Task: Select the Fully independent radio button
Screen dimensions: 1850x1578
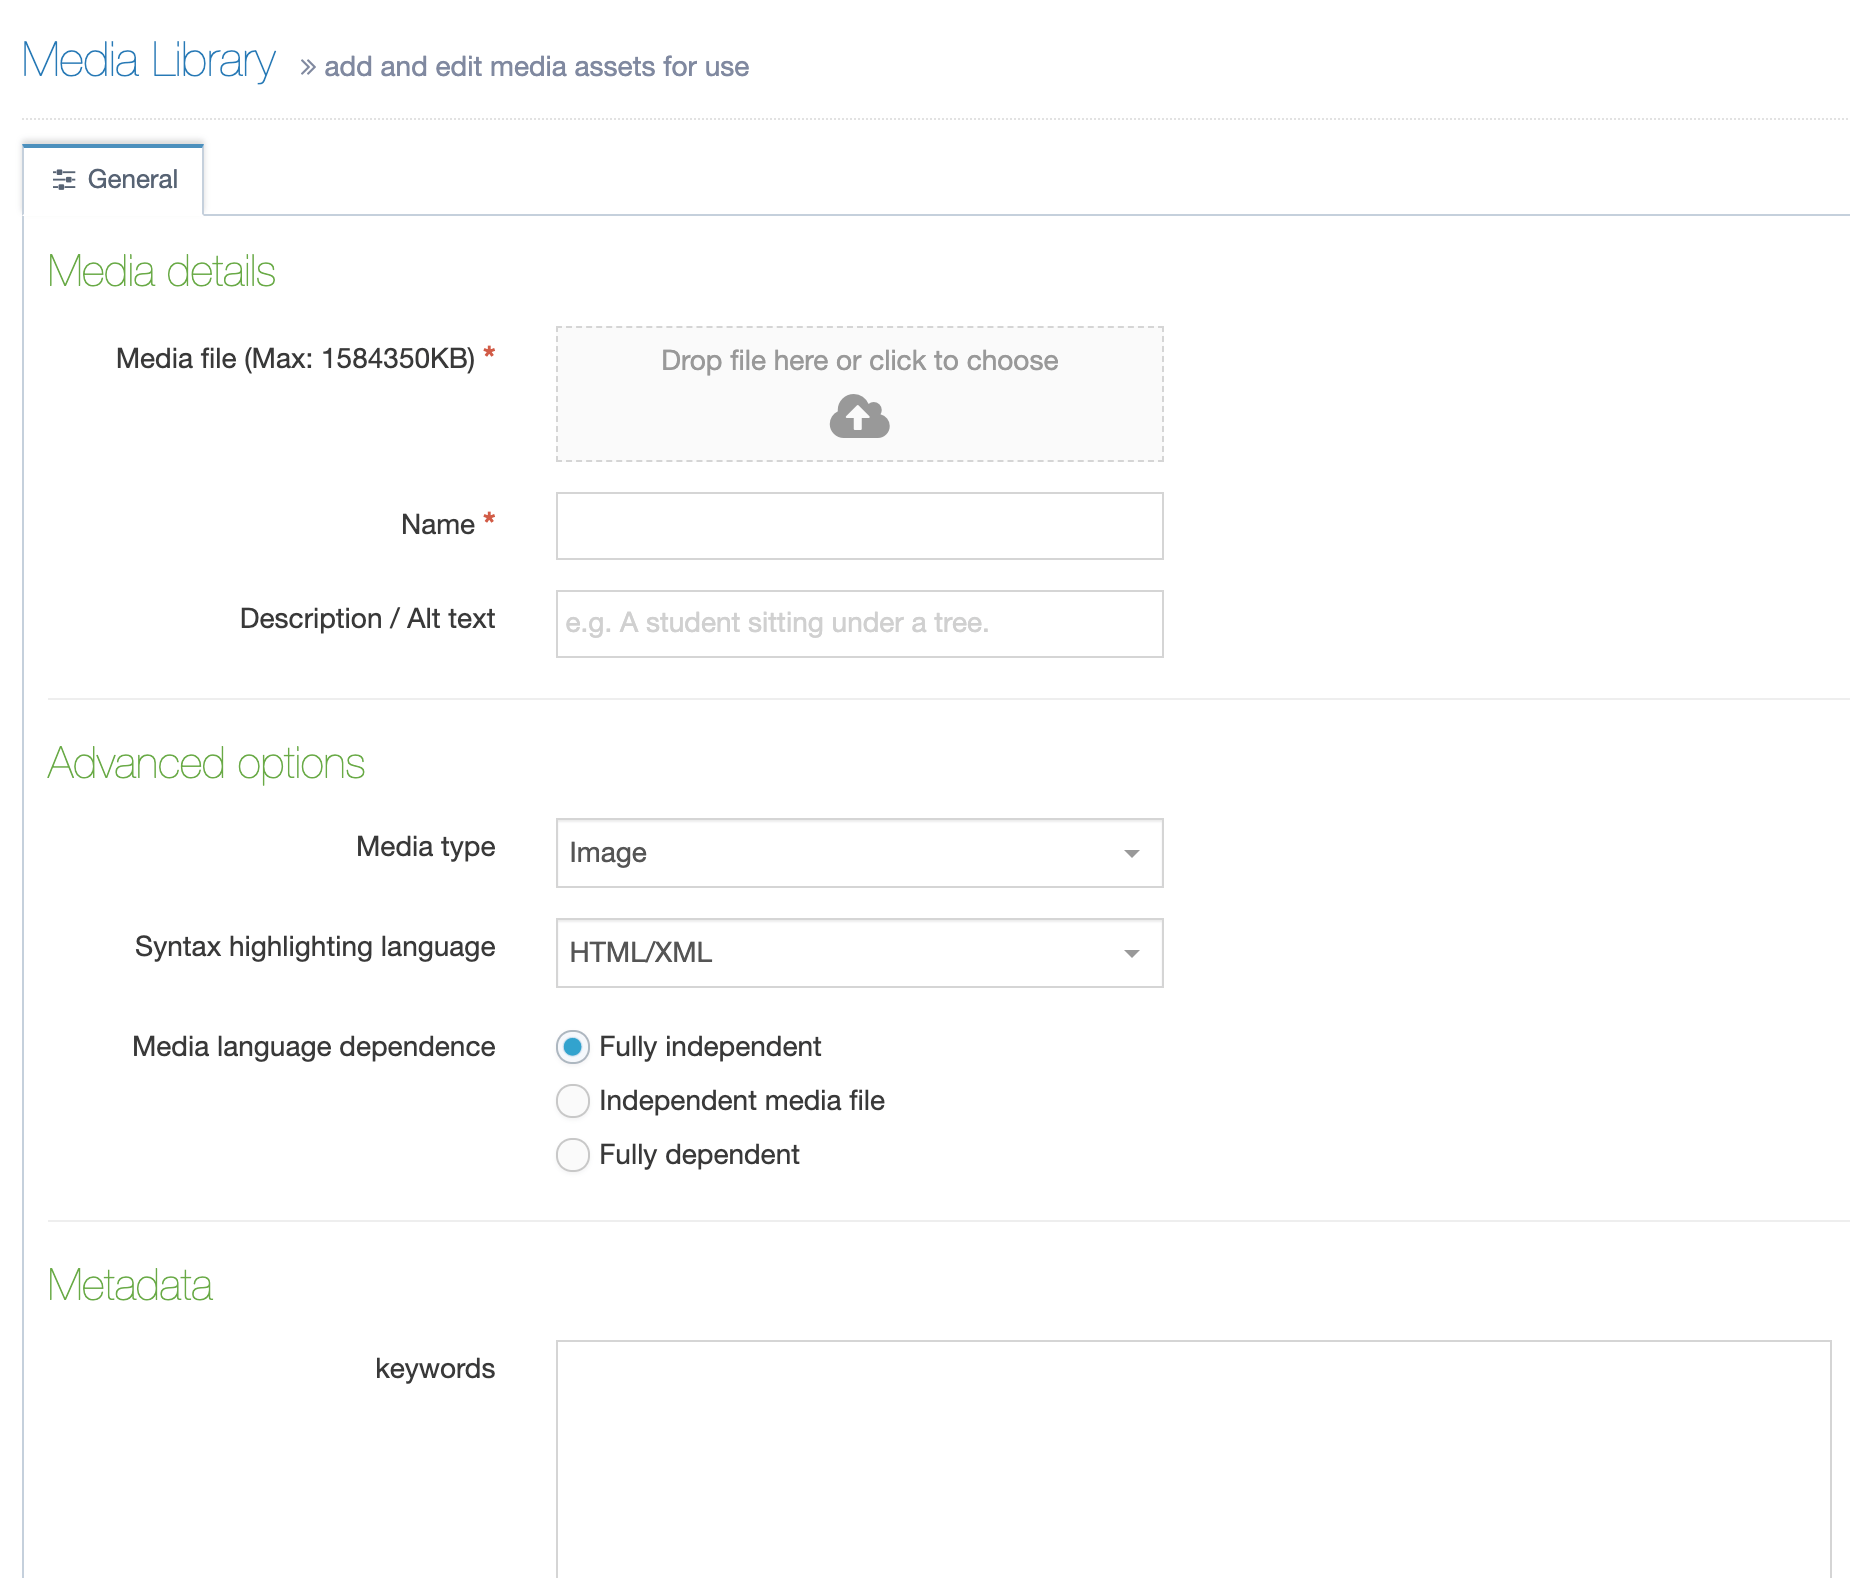Action: click(572, 1047)
